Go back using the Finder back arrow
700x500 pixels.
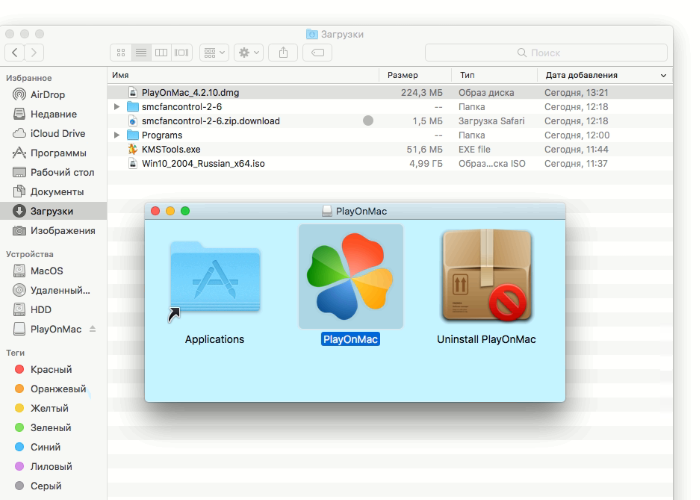14,53
